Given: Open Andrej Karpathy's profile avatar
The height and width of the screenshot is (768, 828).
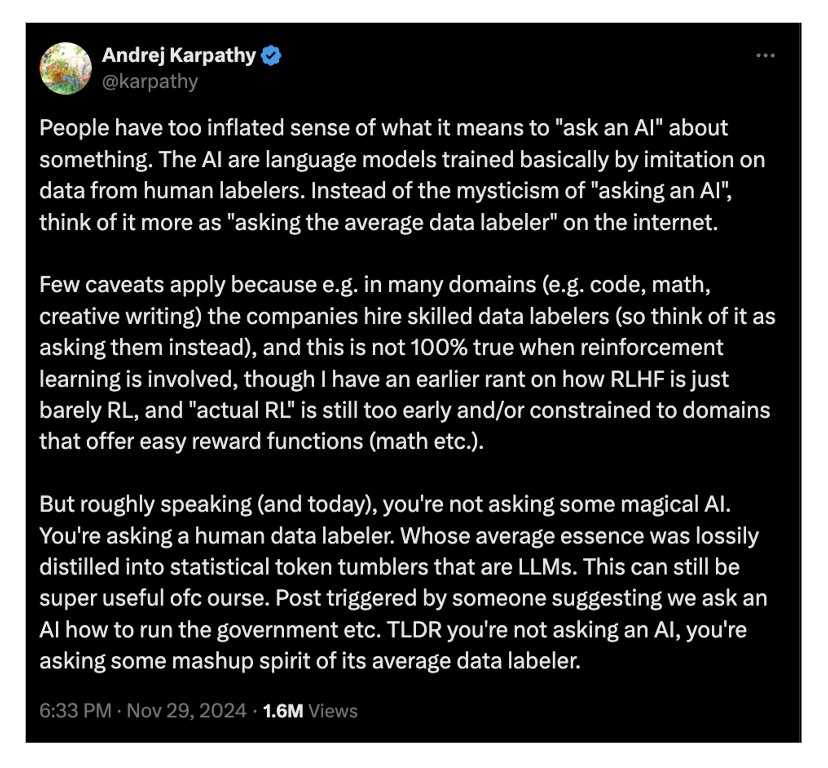Looking at the screenshot, I should point(66,69).
